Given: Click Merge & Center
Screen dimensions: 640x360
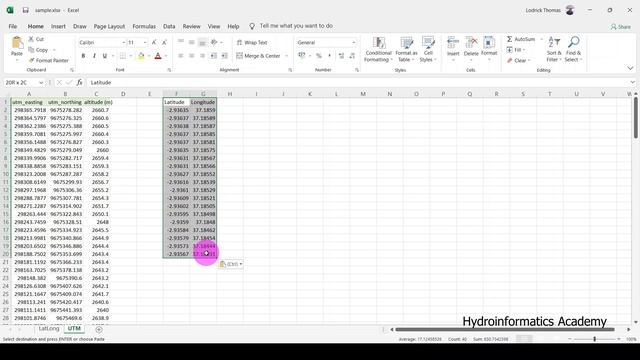Looking at the screenshot, I should click(258, 56).
